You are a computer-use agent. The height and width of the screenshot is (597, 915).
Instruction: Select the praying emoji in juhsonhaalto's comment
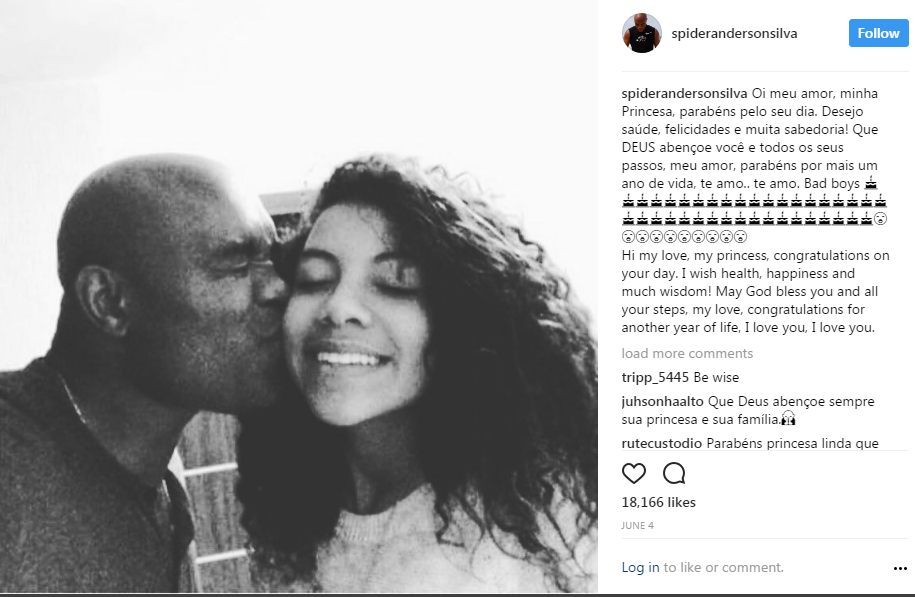point(788,419)
